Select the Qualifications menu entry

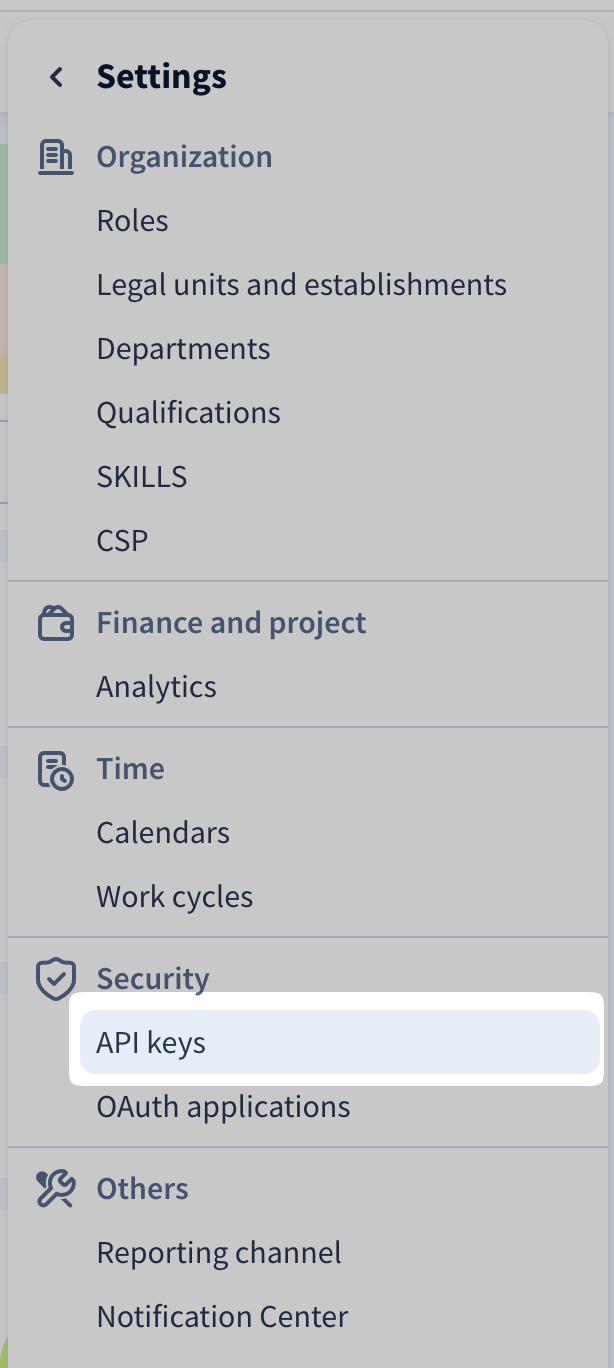[188, 413]
